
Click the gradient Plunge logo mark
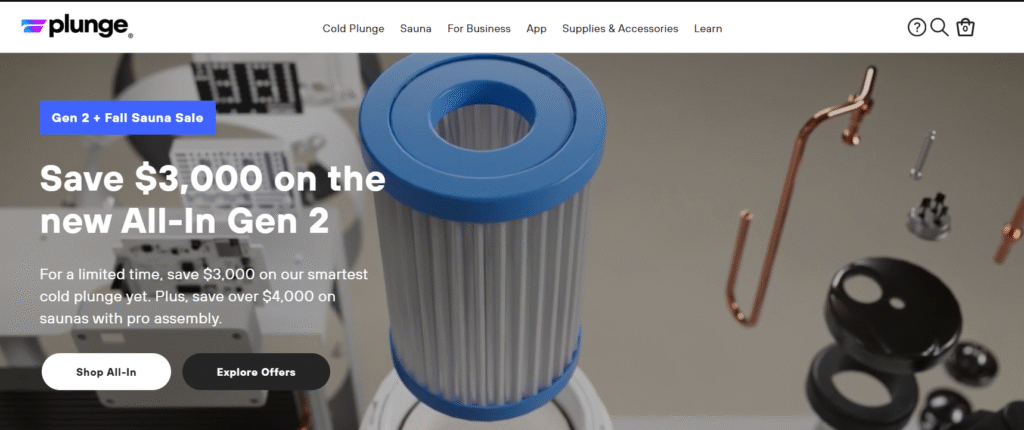33,27
